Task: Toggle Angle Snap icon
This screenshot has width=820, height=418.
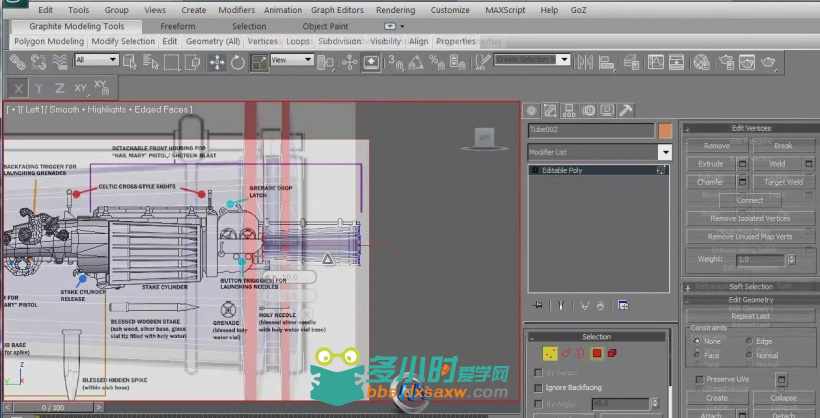Action: pyautogui.click(x=416, y=63)
